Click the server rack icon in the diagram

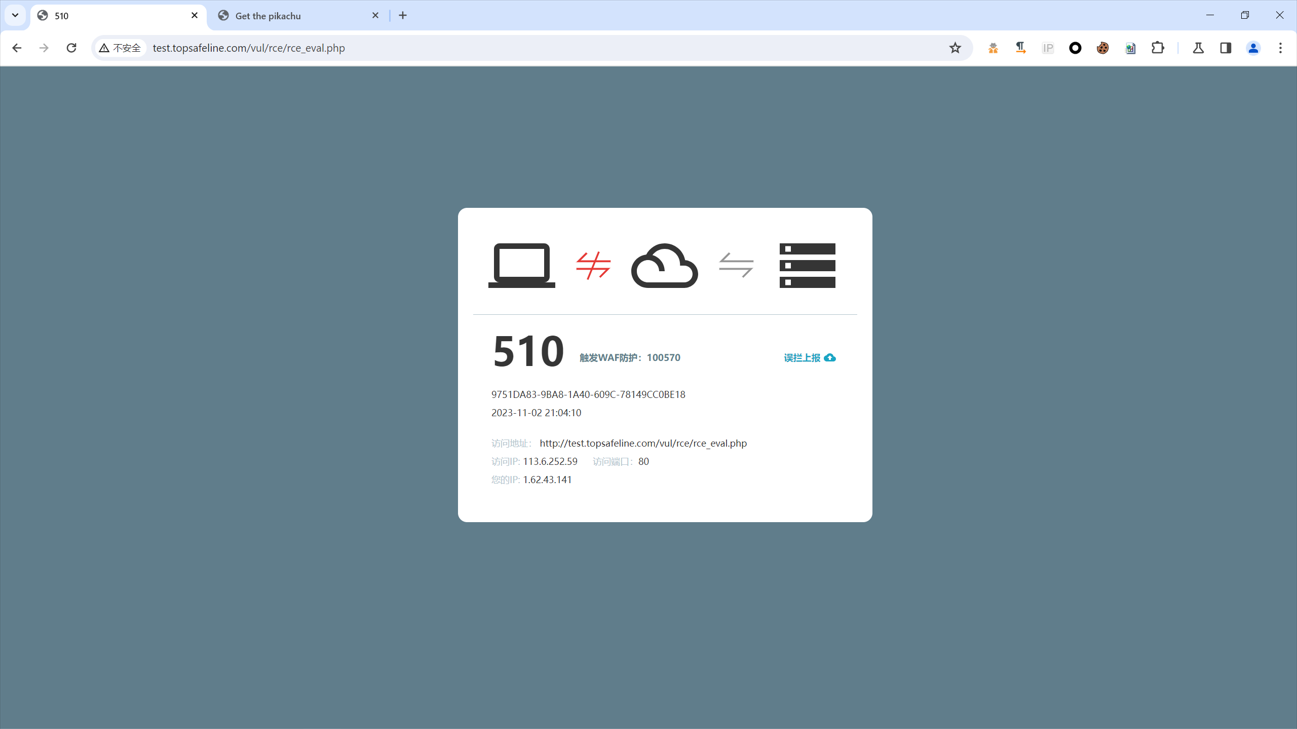pos(807,264)
